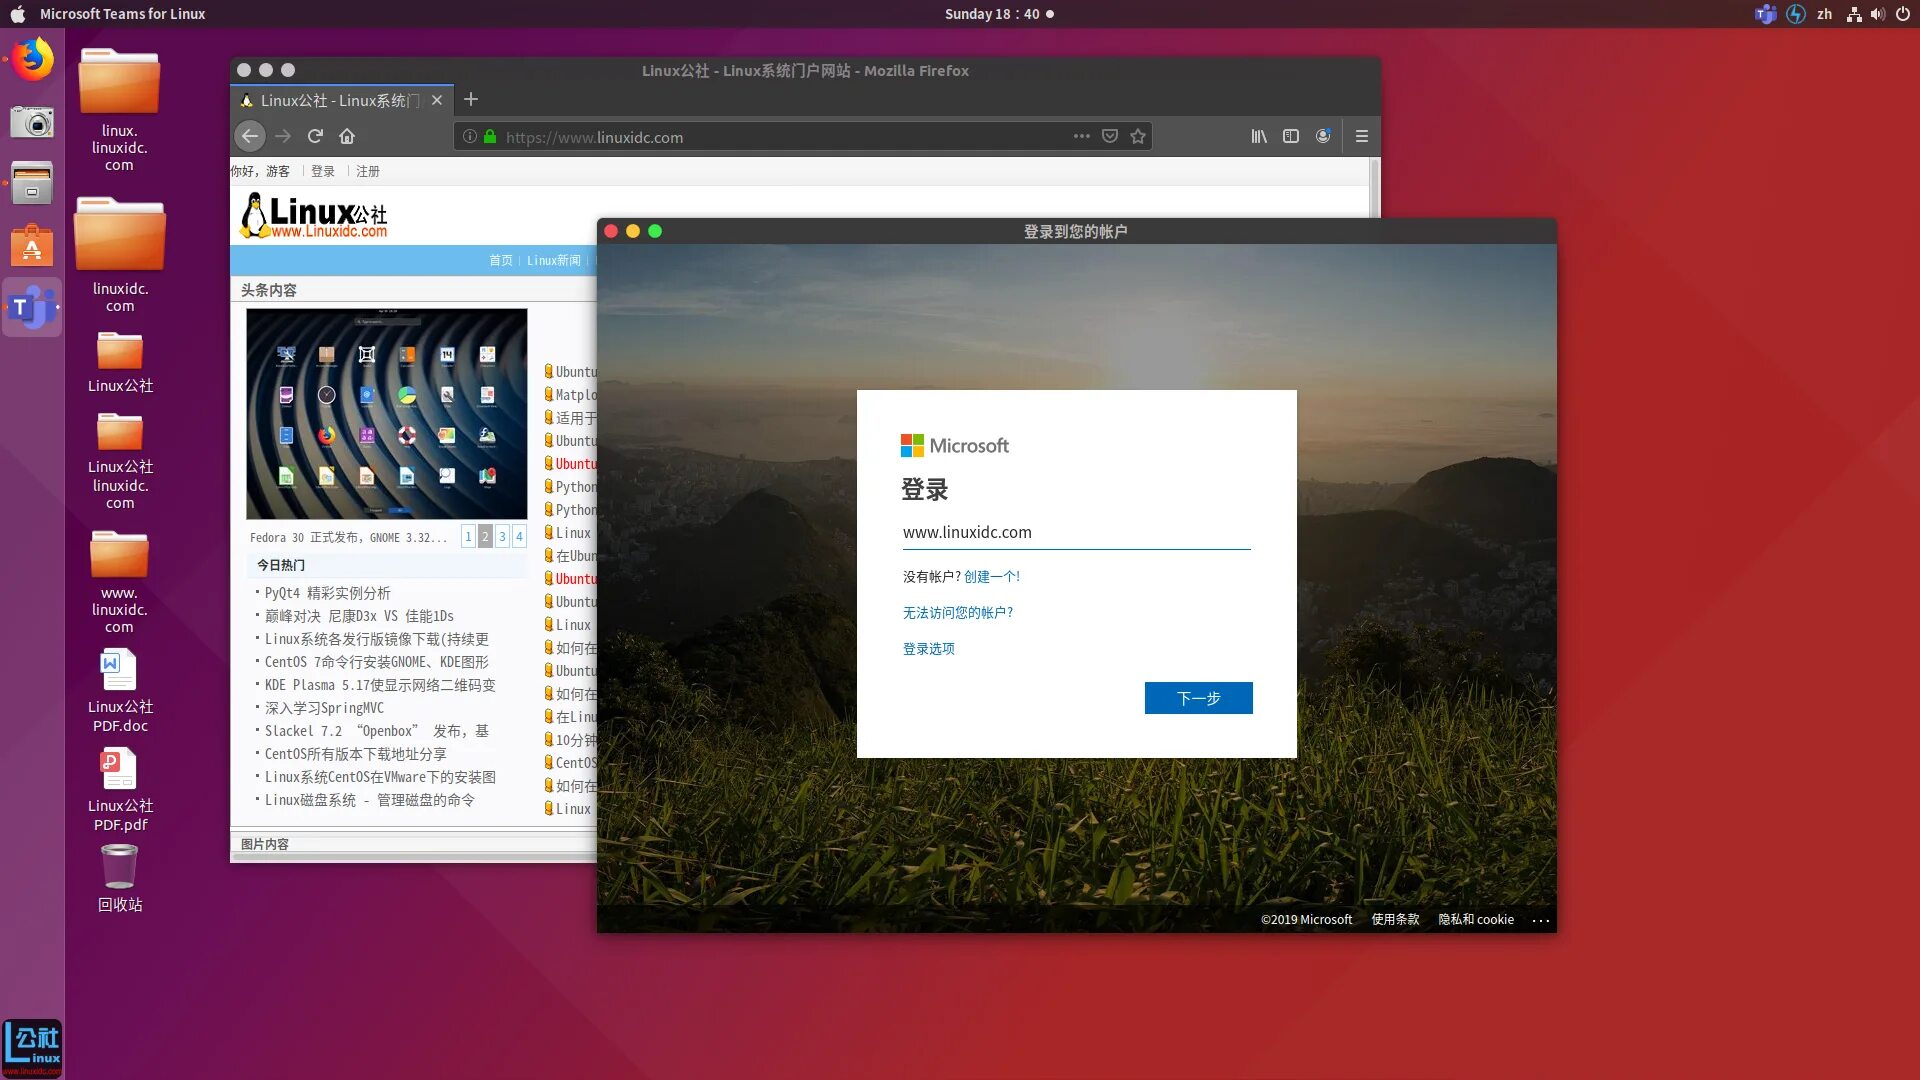The image size is (1920, 1080).
Task: Open the 回收站 trash icon
Action: point(119,878)
